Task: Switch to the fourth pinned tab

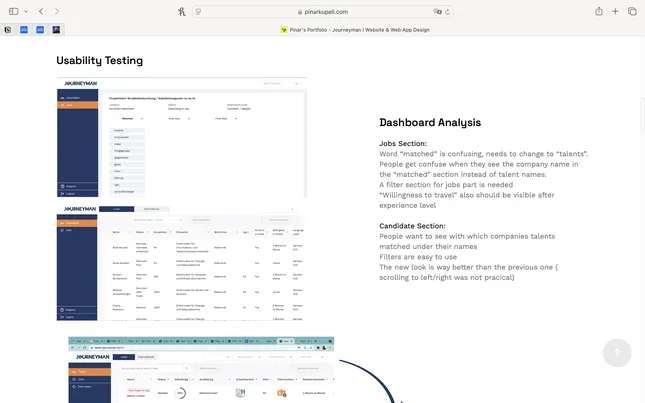Action: point(54,30)
